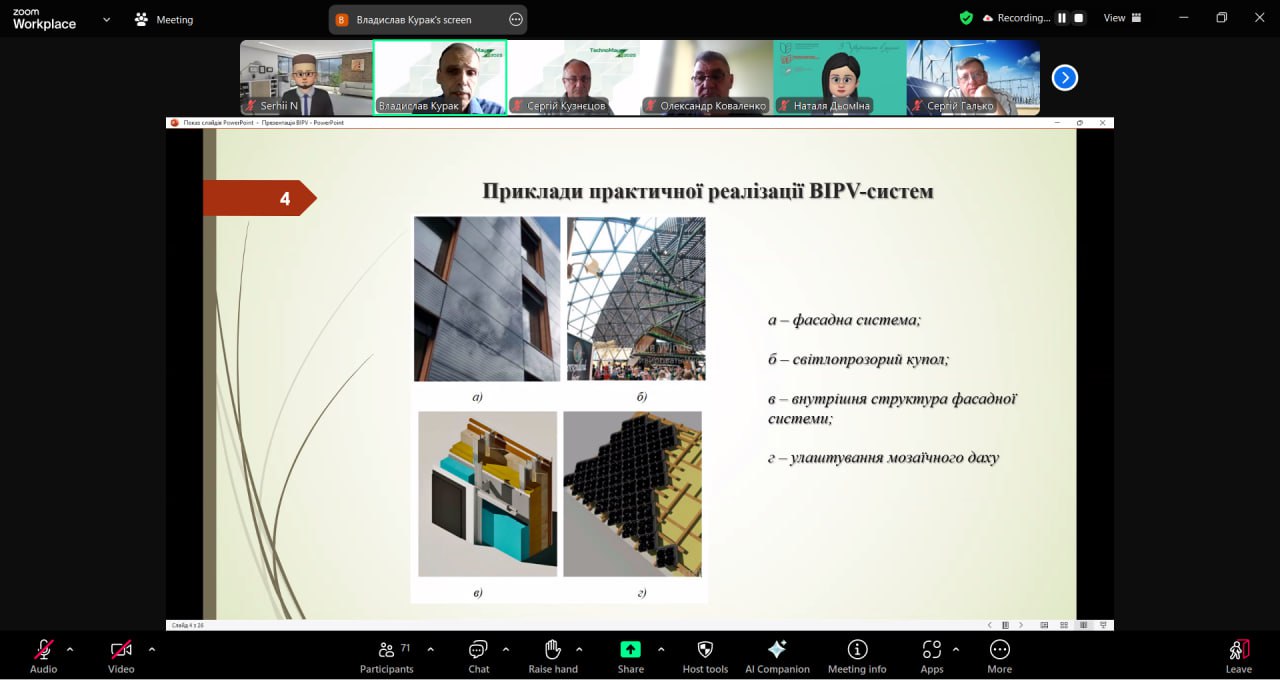Select Наталя Дьоміна video thumbnail
Image resolution: width=1280 pixels, height=680 pixels.
[840, 78]
